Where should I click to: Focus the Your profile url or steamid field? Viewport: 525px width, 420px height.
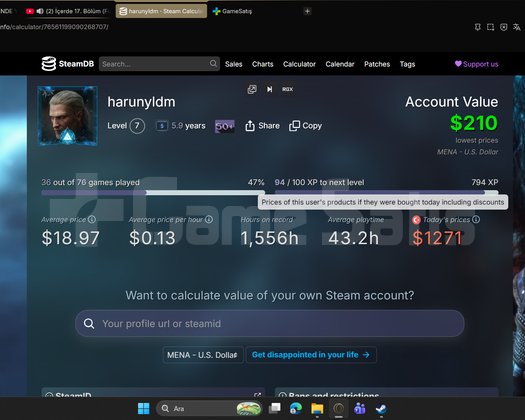point(270,324)
